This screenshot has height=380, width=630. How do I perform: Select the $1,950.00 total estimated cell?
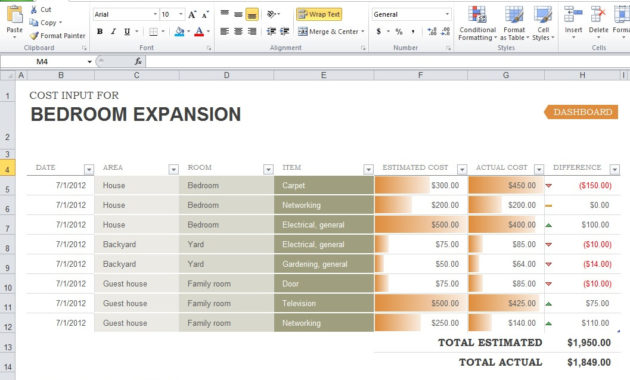click(x=582, y=343)
